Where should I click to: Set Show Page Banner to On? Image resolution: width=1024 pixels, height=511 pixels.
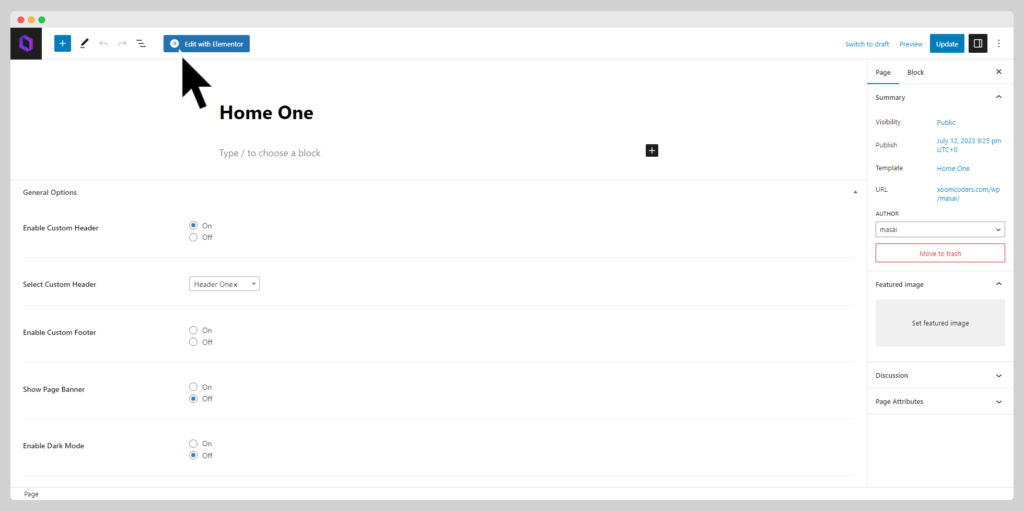click(193, 387)
